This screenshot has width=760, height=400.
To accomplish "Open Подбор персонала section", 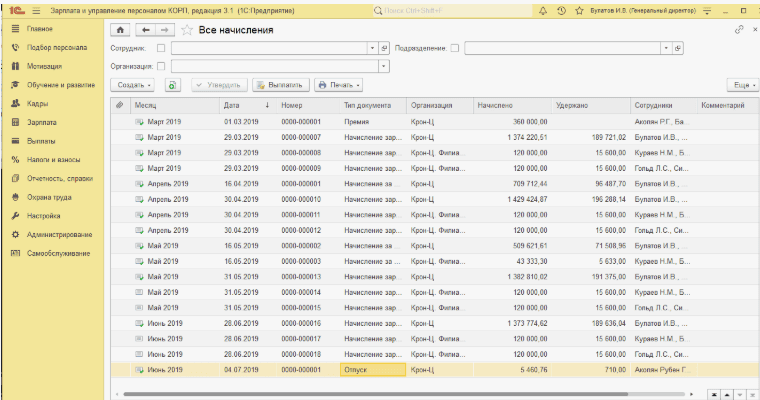I will (52, 48).
